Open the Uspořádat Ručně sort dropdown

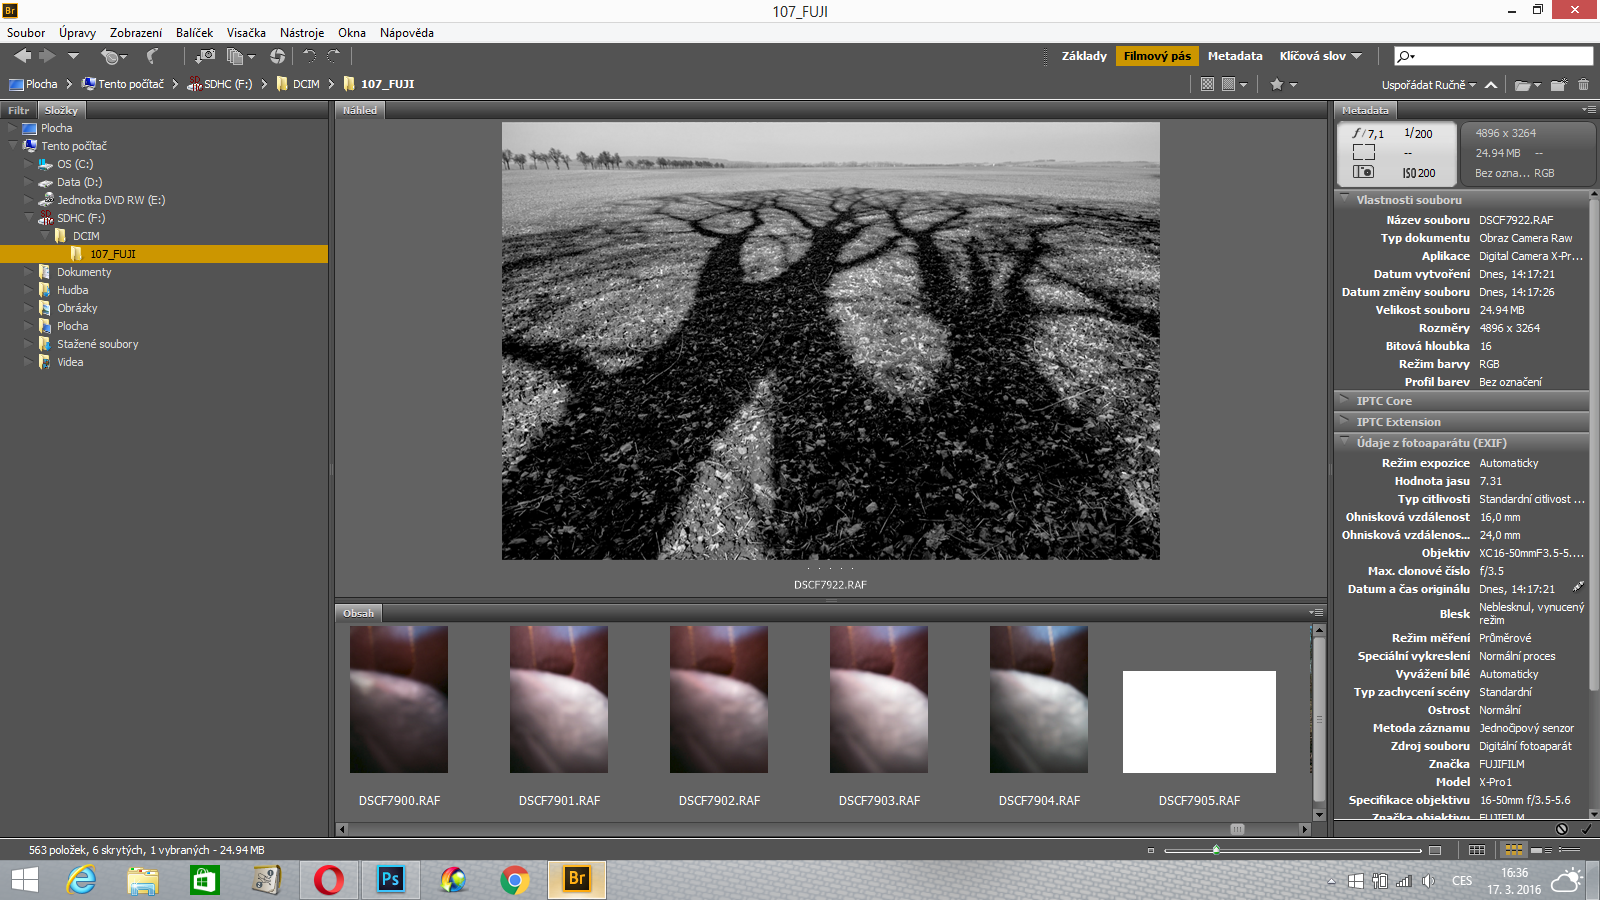point(1428,85)
